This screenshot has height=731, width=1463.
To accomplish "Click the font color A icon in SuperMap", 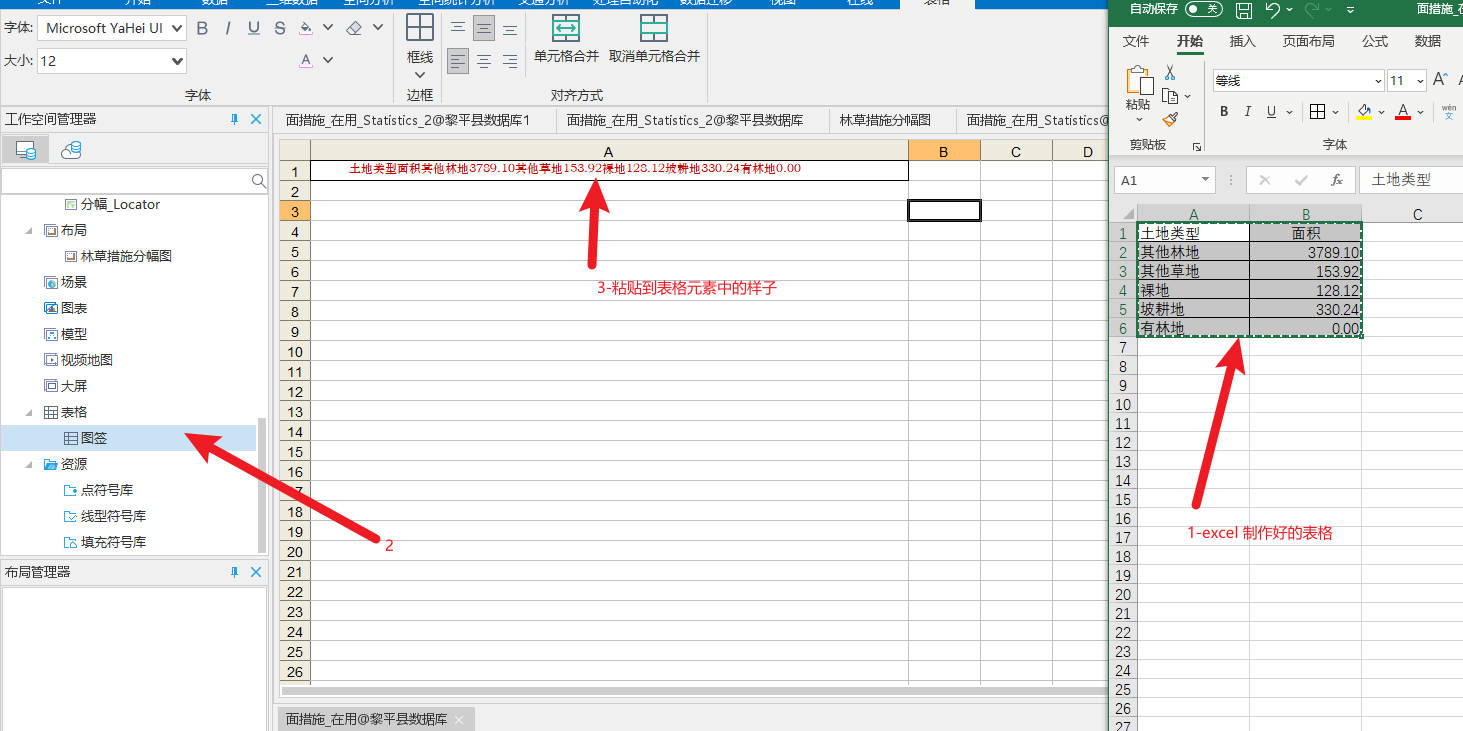I will 306,61.
